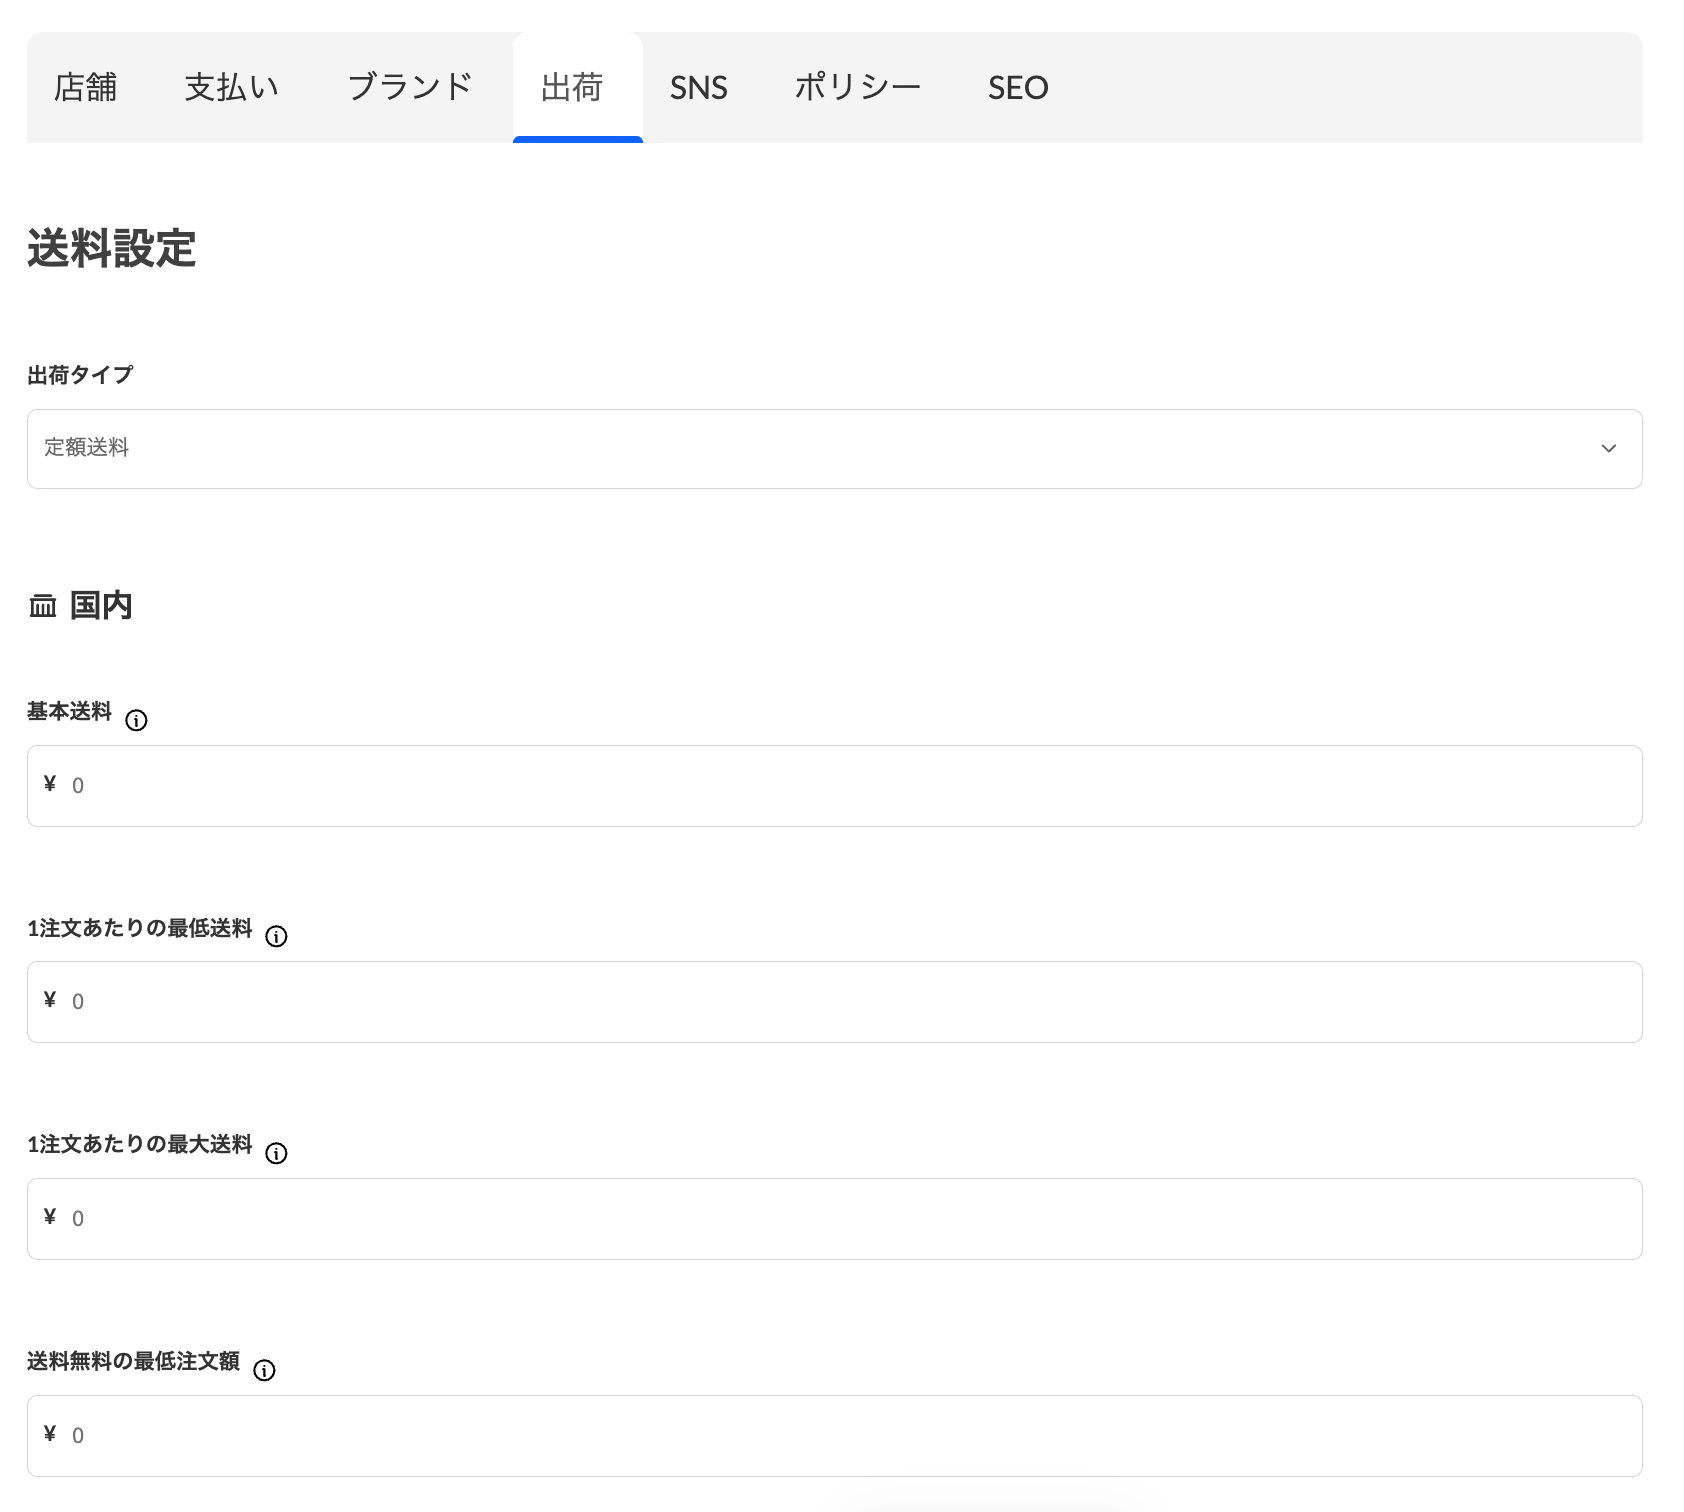This screenshot has width=1684, height=1512.
Task: Show info tooltip for 送料無料の最低注文額
Action: (x=264, y=1371)
